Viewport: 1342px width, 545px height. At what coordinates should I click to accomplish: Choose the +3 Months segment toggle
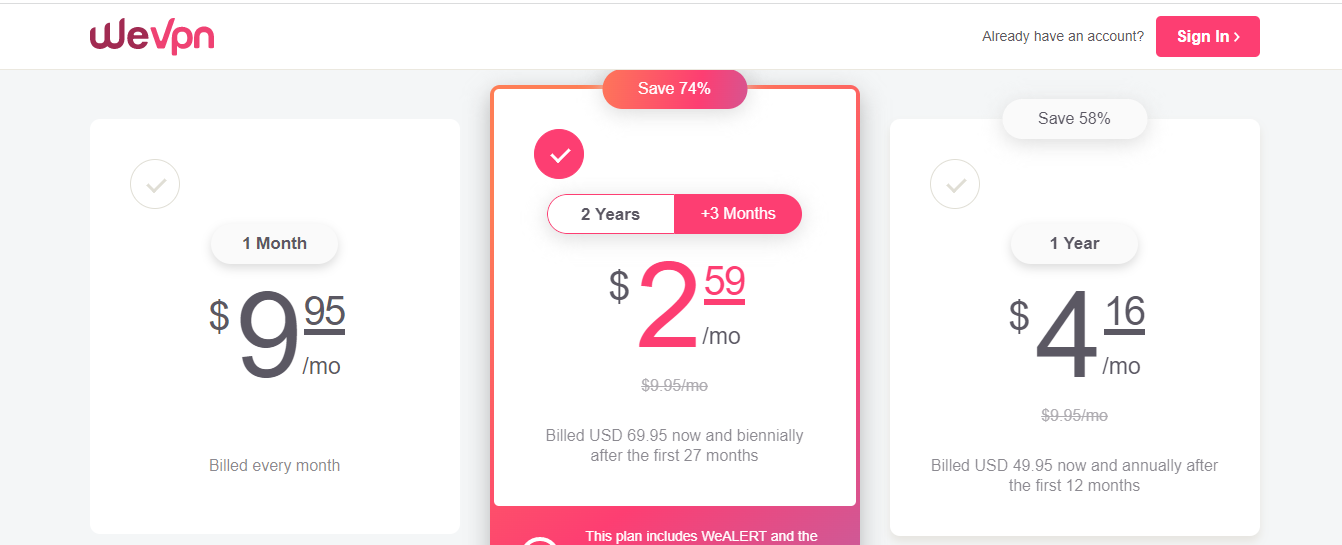[738, 214]
